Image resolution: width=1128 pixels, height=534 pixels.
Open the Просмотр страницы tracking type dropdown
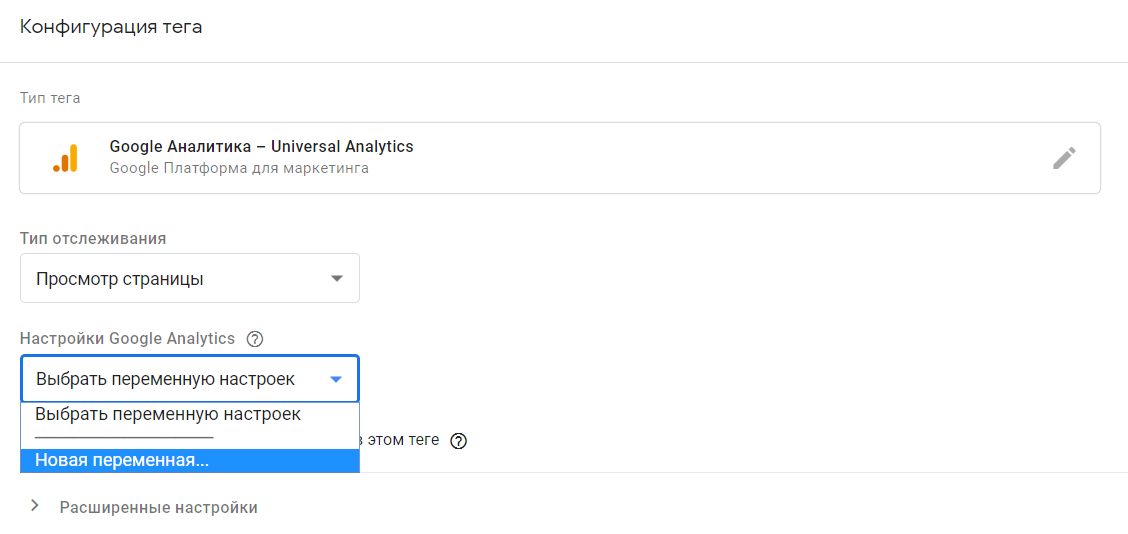190,278
